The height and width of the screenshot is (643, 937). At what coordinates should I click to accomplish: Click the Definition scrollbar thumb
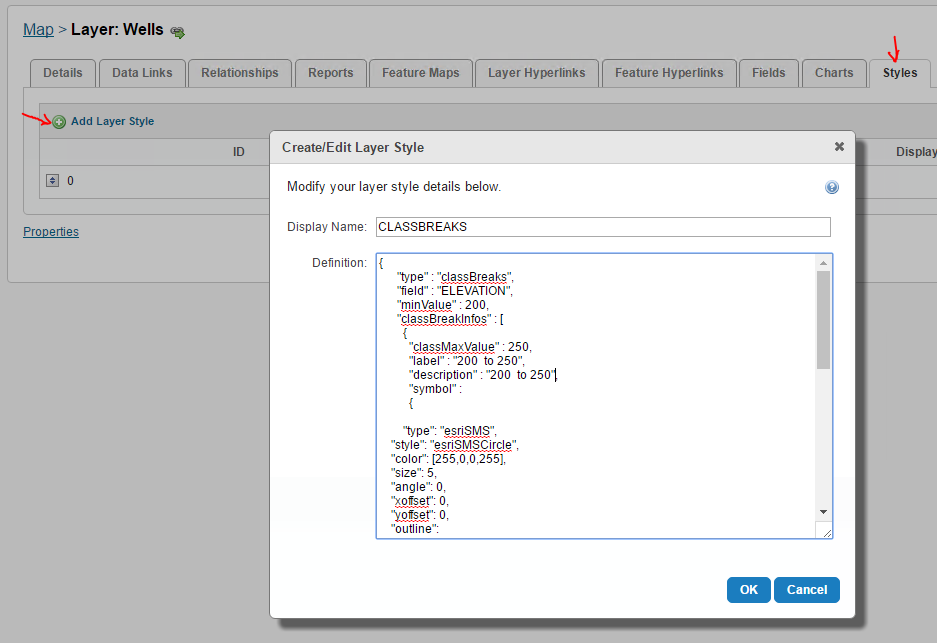823,320
